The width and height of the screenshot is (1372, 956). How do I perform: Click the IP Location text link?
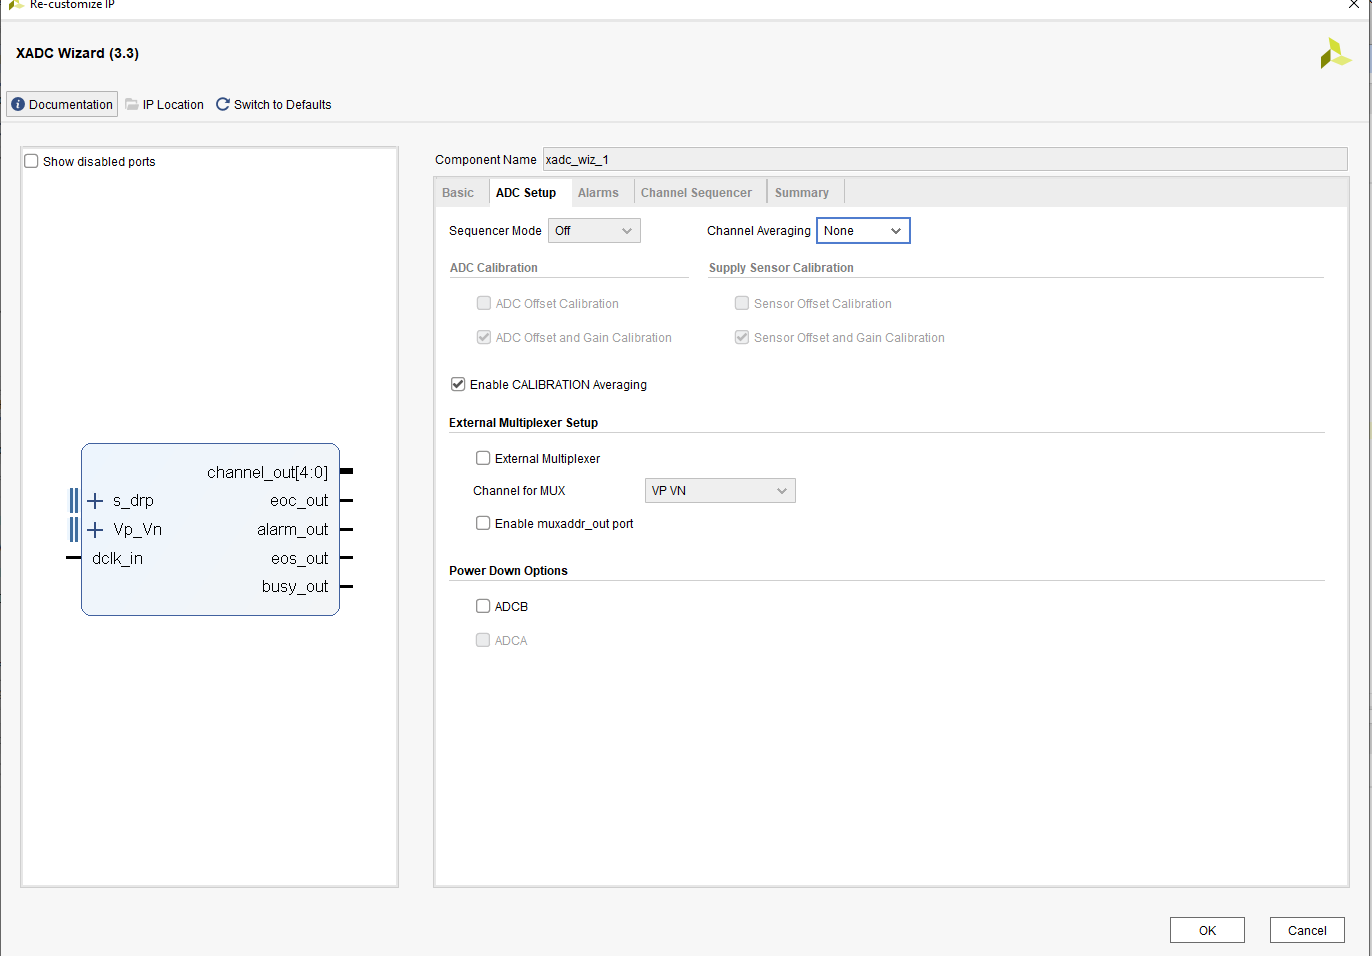point(173,104)
